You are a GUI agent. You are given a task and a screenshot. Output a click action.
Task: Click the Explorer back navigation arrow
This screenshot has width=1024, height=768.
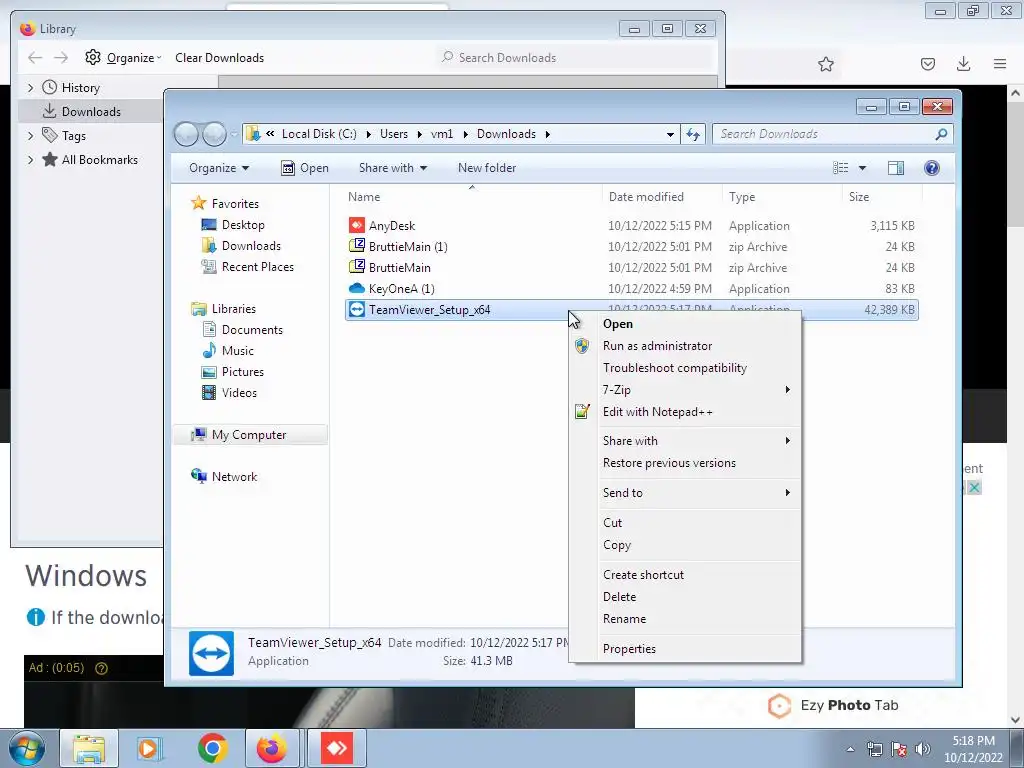coord(186,134)
